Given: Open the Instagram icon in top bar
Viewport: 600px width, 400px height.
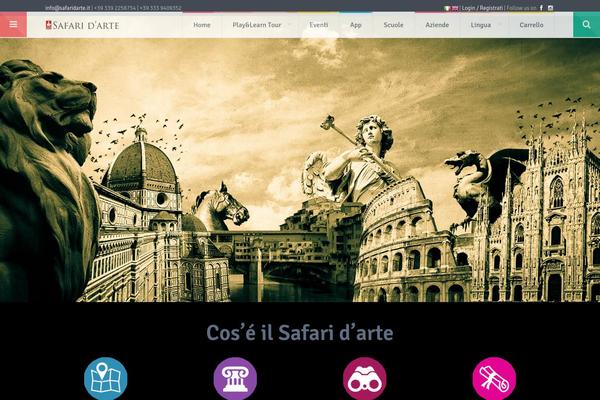Looking at the screenshot, I should point(550,8).
